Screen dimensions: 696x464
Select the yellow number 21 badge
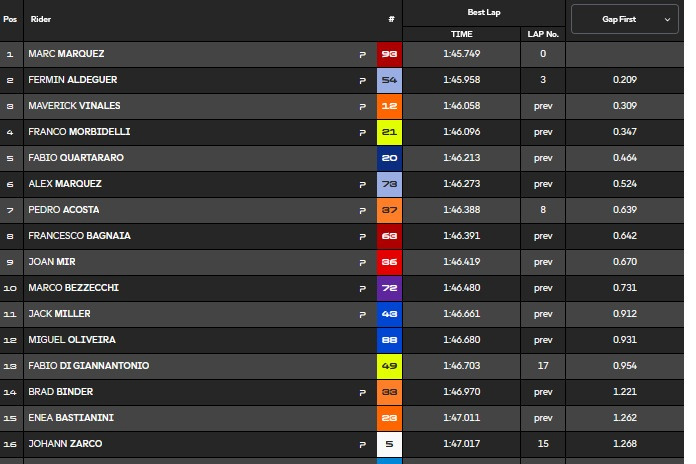(x=389, y=132)
